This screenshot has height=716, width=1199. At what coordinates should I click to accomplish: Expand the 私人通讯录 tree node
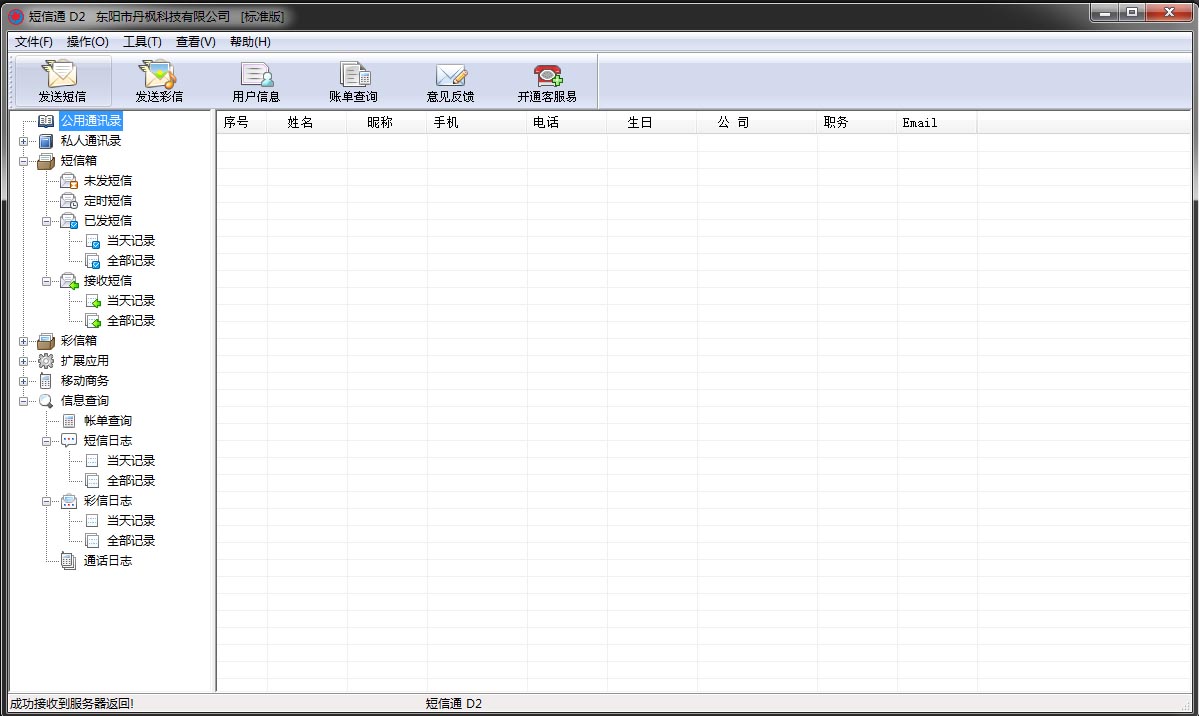(x=23, y=141)
